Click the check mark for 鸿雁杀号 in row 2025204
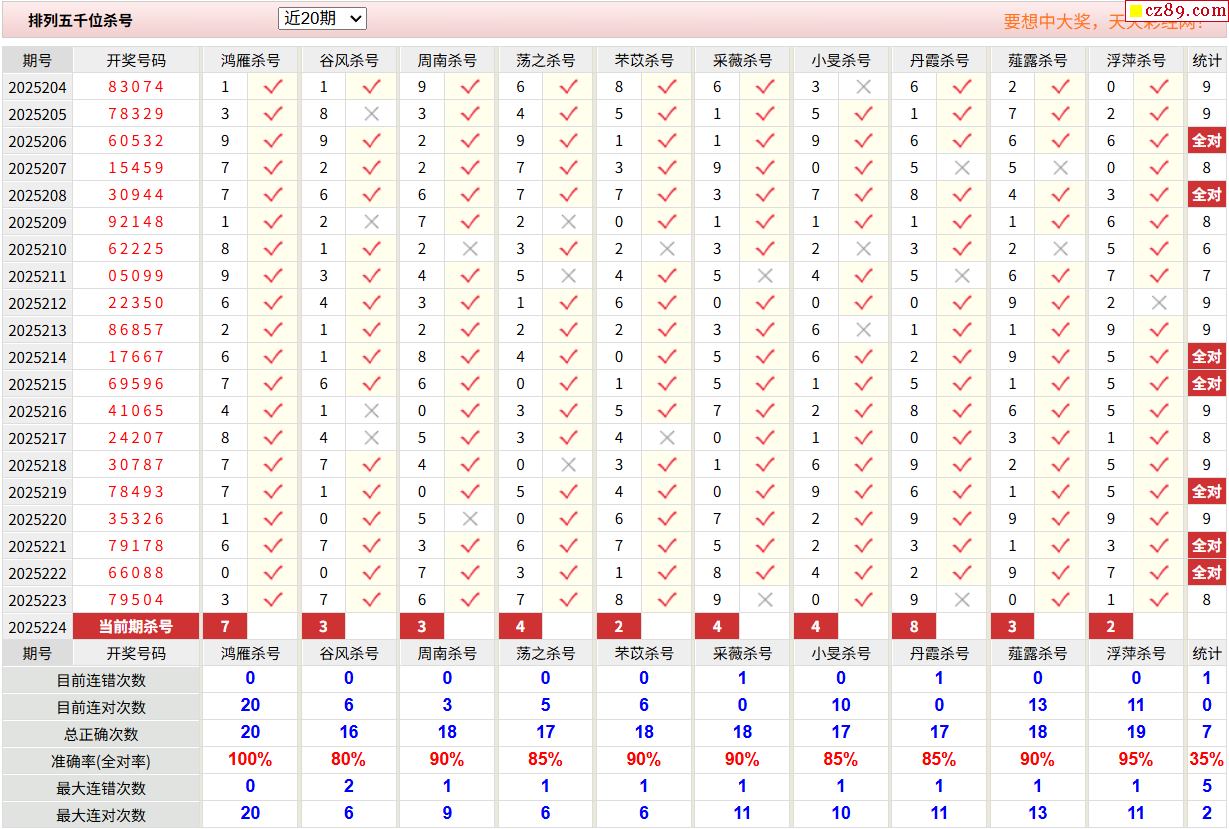The image size is (1229, 829). pos(273,87)
